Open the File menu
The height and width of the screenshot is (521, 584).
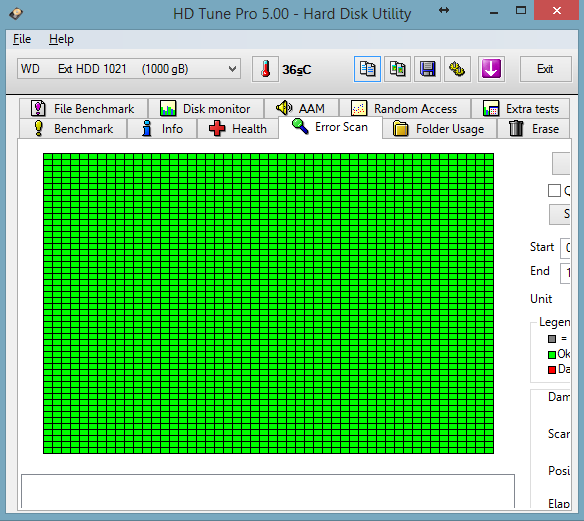pos(22,39)
